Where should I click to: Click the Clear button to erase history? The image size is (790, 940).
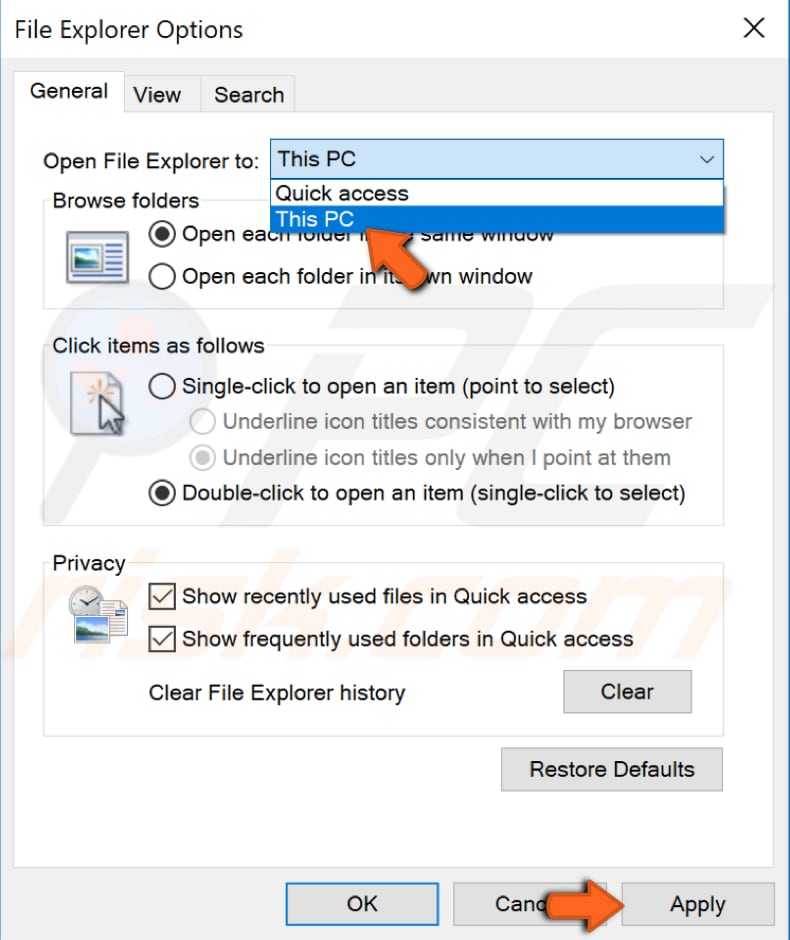(627, 691)
